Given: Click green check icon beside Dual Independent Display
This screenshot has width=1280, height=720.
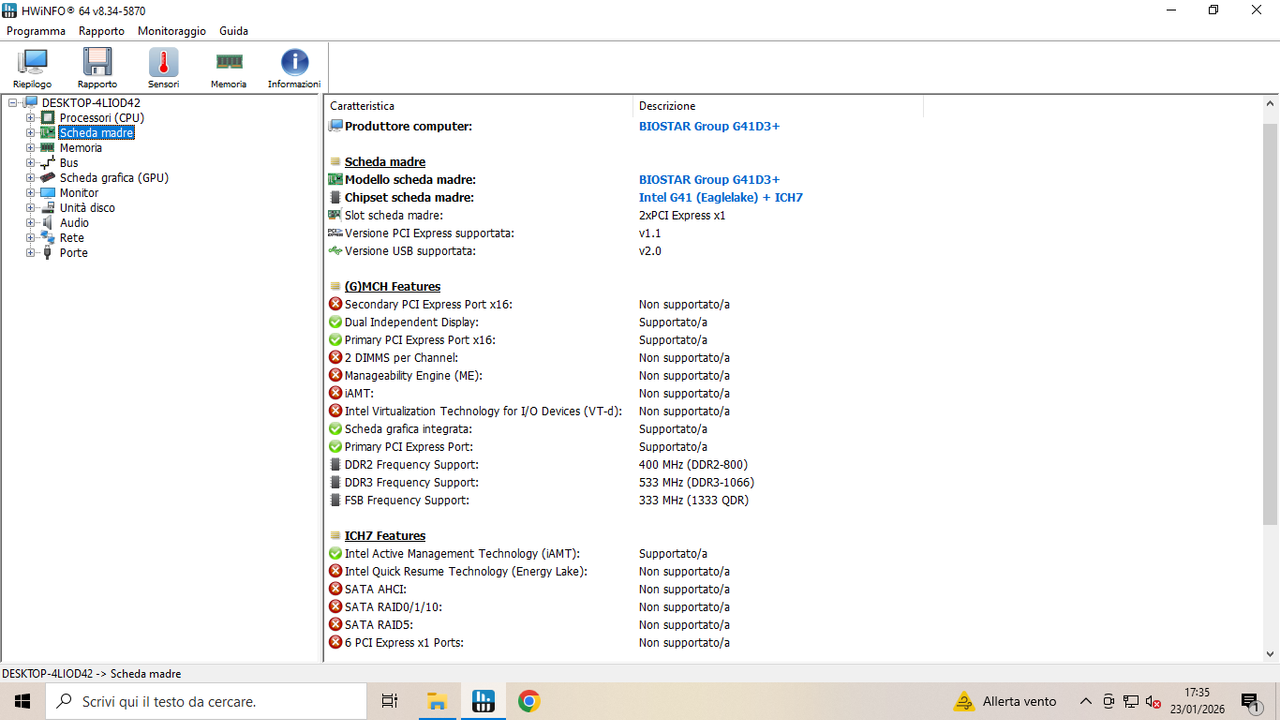Looking at the screenshot, I should (335, 322).
